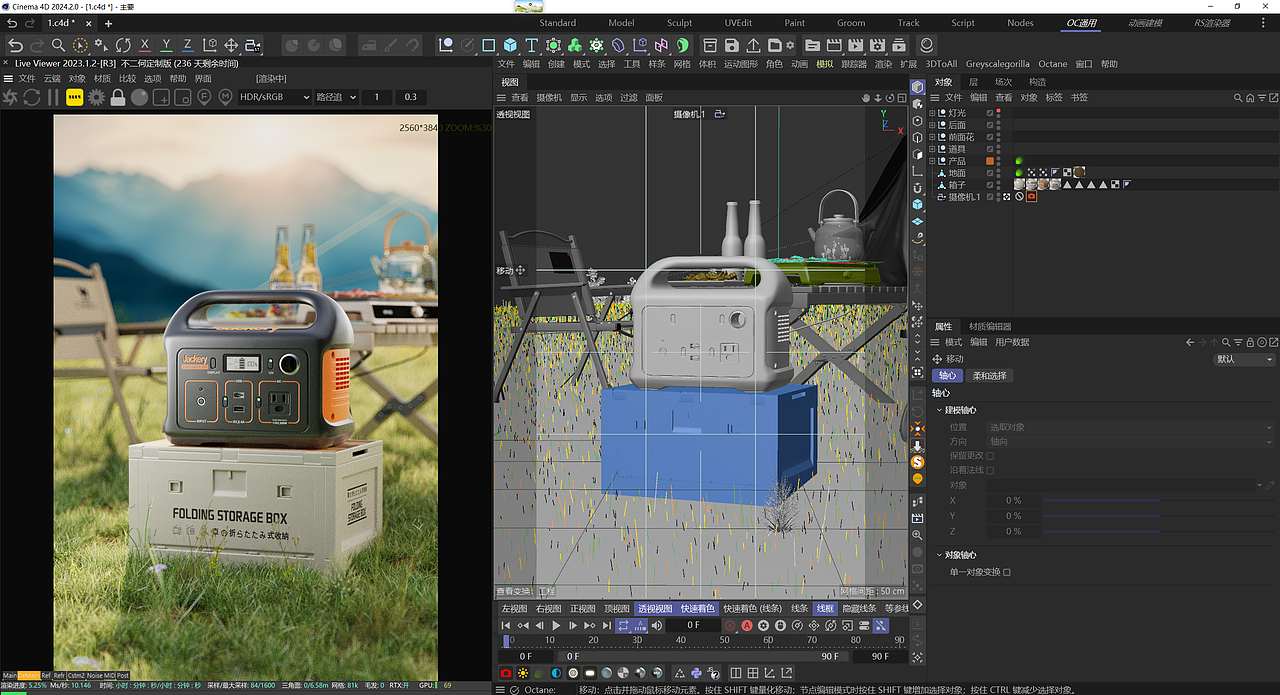
Task: Open the Octane menu
Action: 1052,64
